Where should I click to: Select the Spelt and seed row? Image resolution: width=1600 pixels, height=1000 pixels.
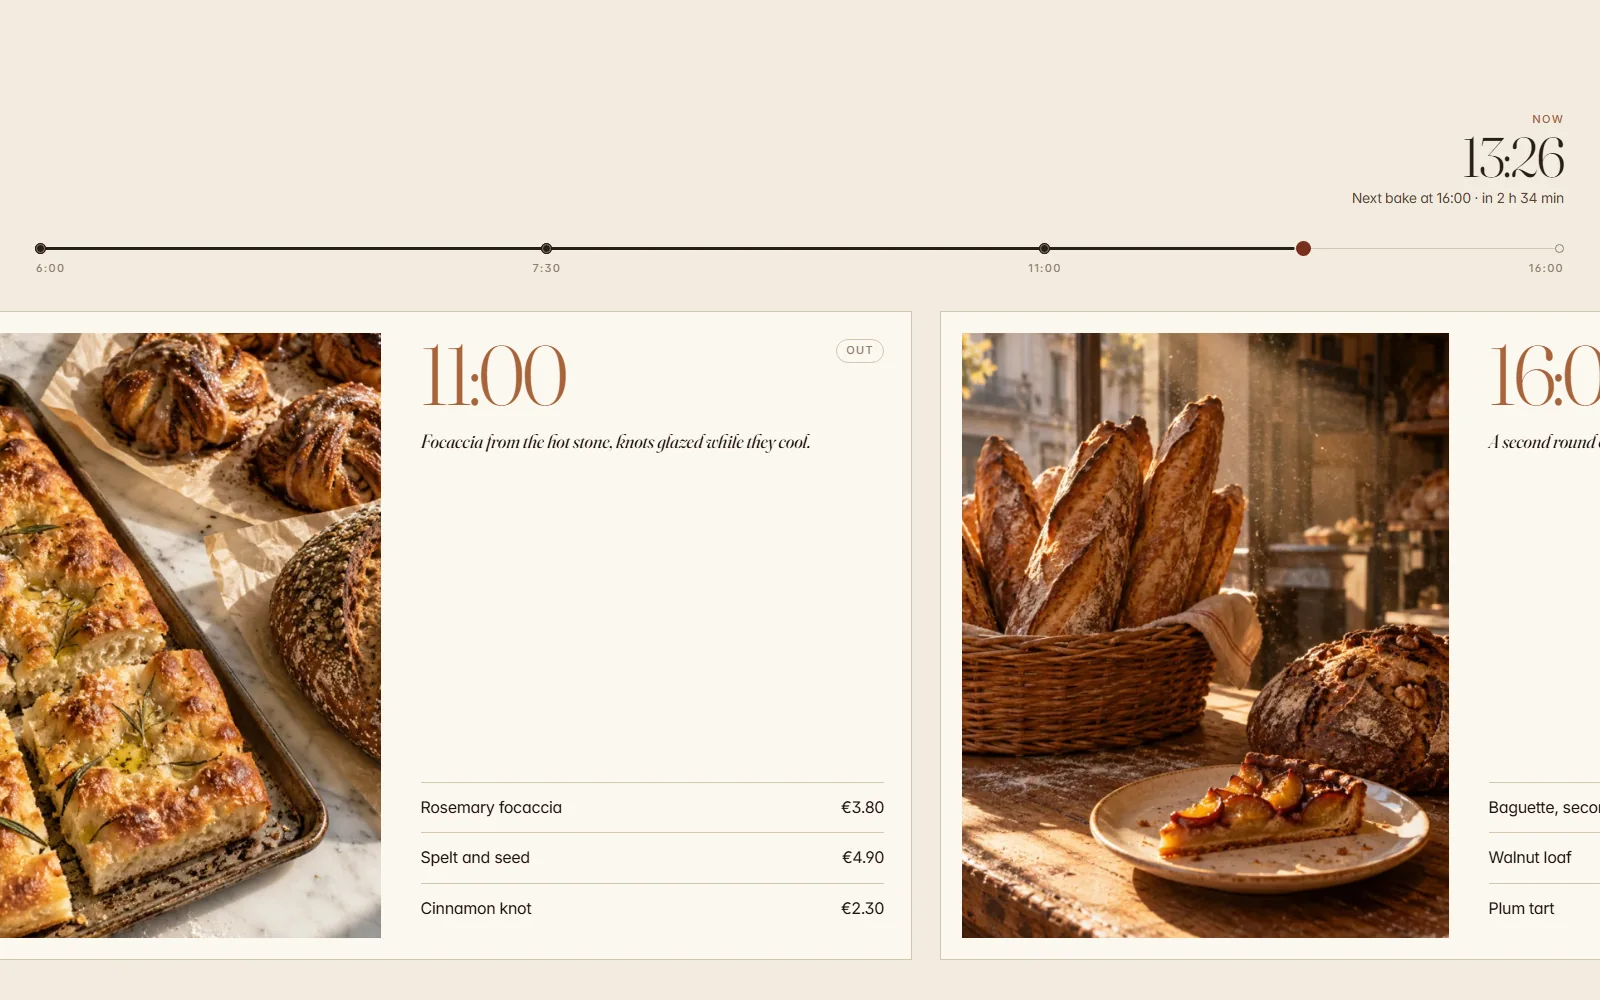tap(652, 857)
